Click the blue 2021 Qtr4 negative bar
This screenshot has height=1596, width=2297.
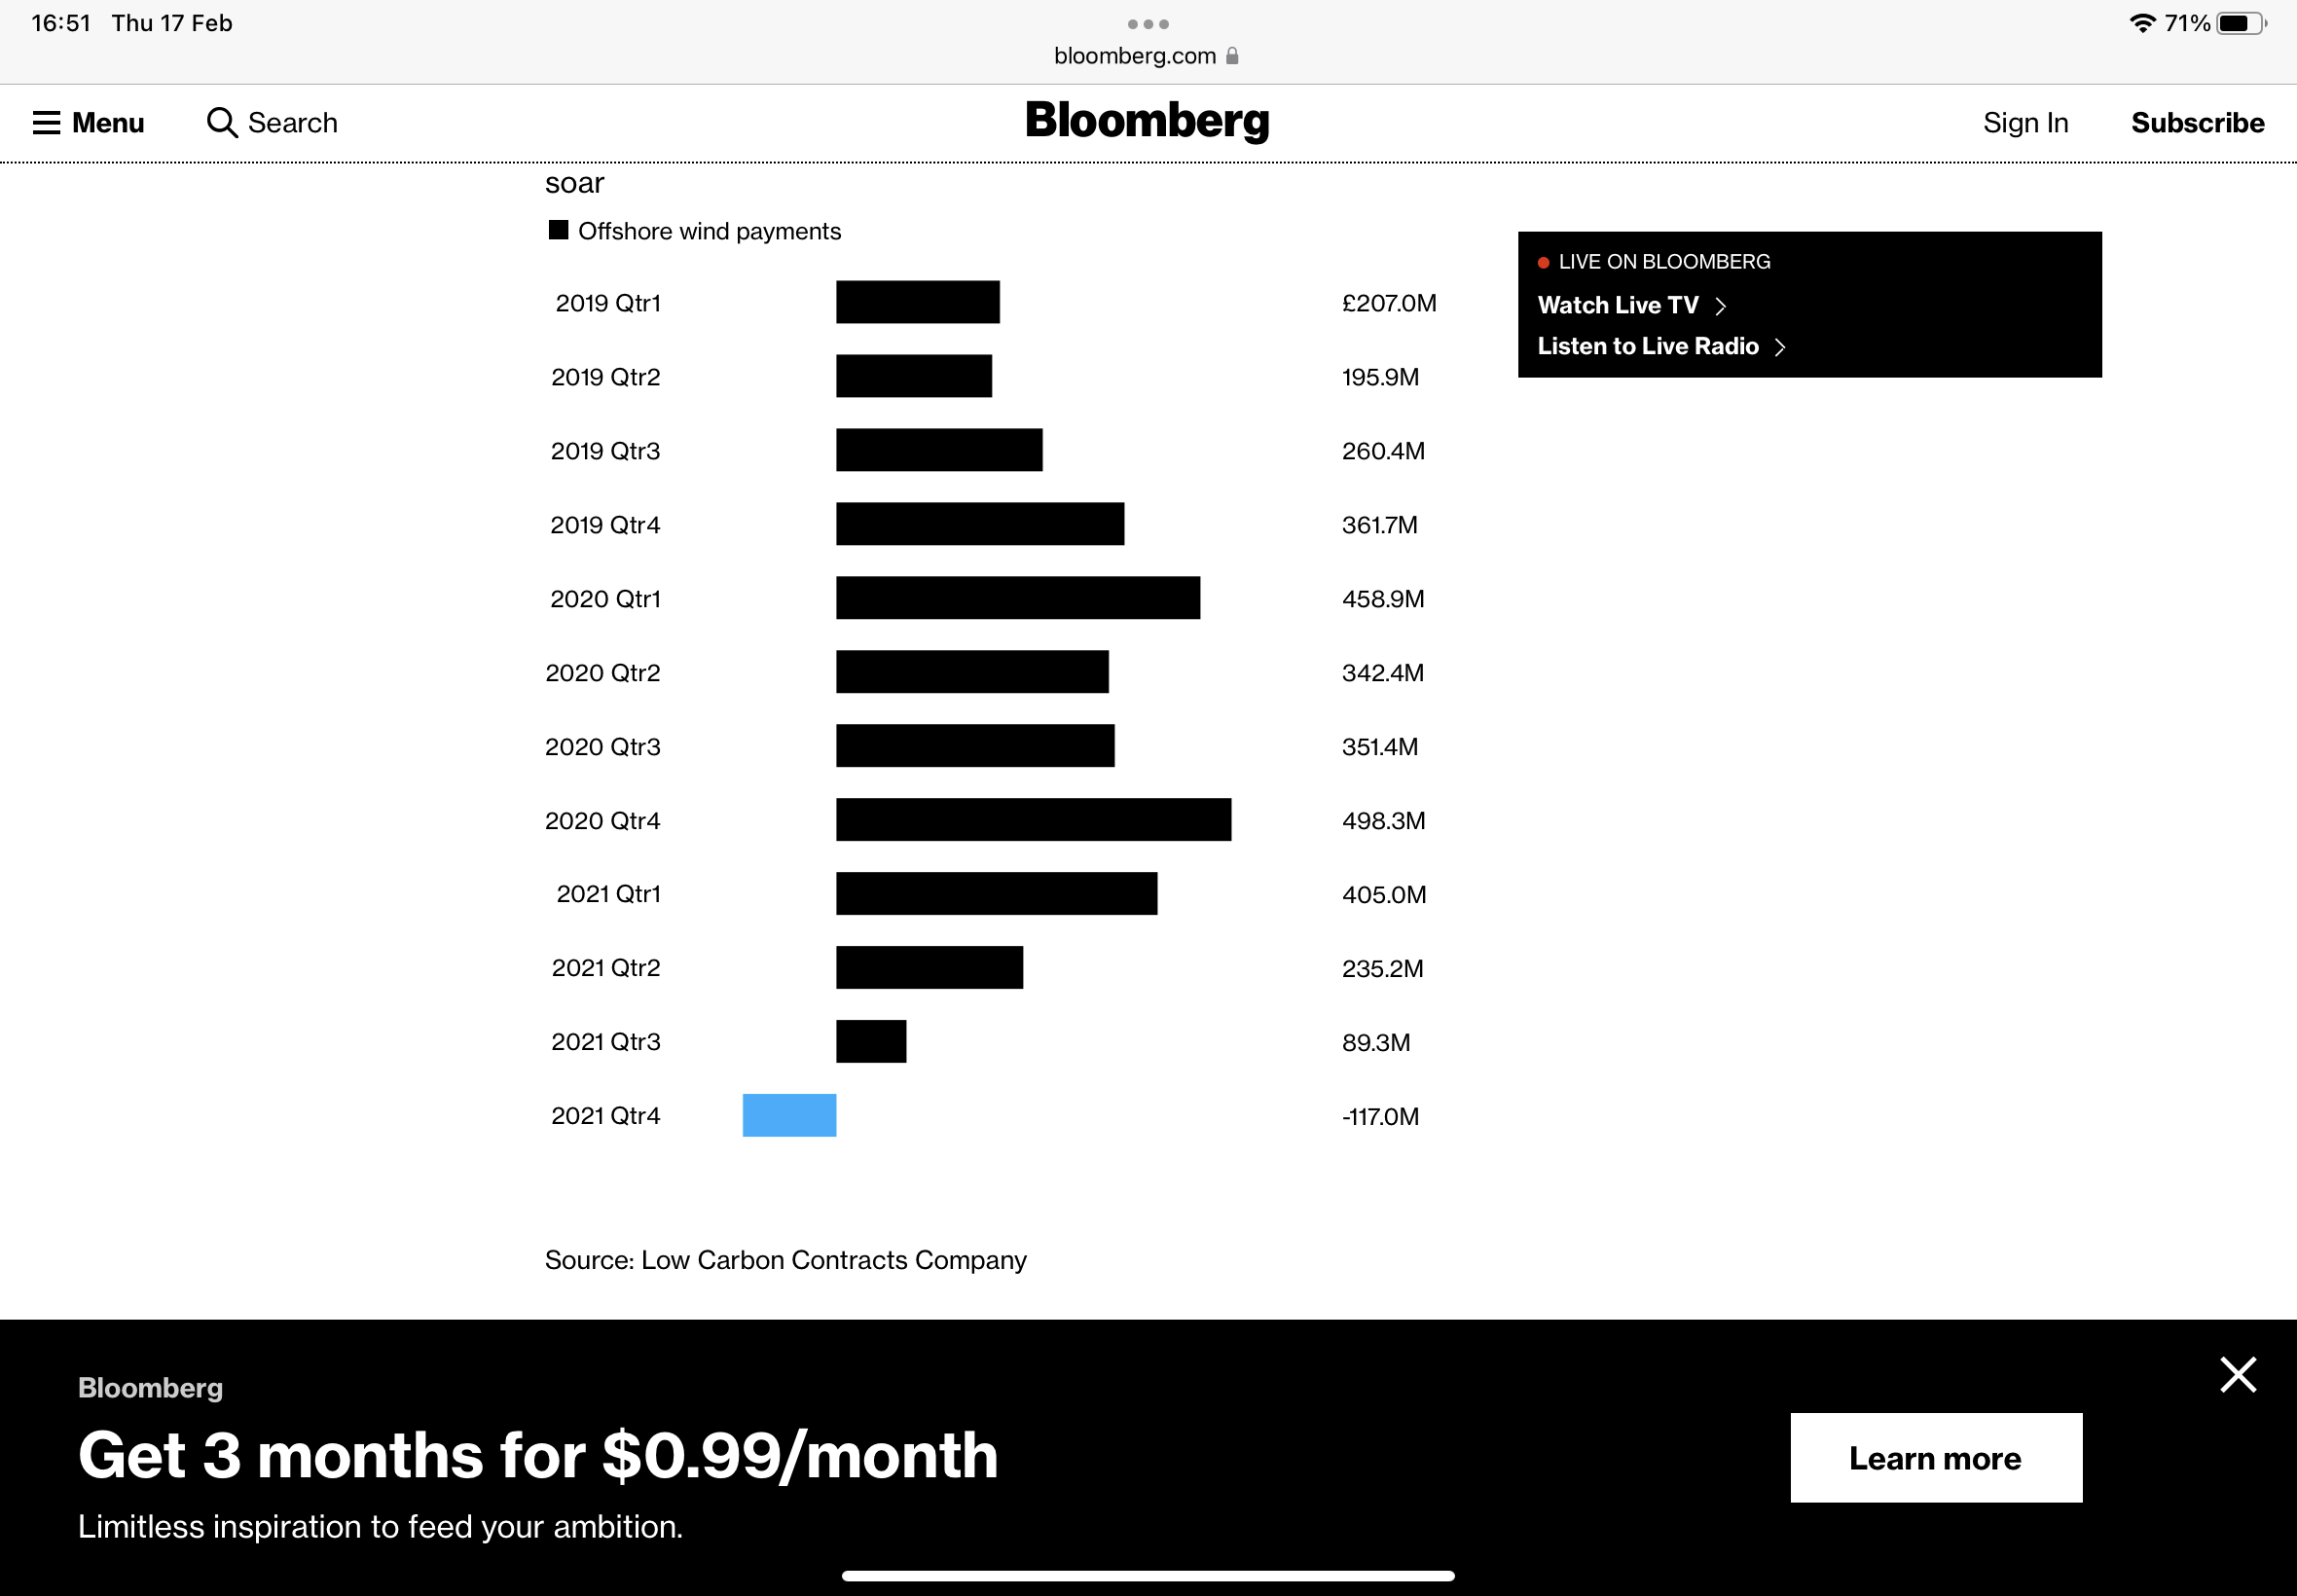pyautogui.click(x=789, y=1115)
